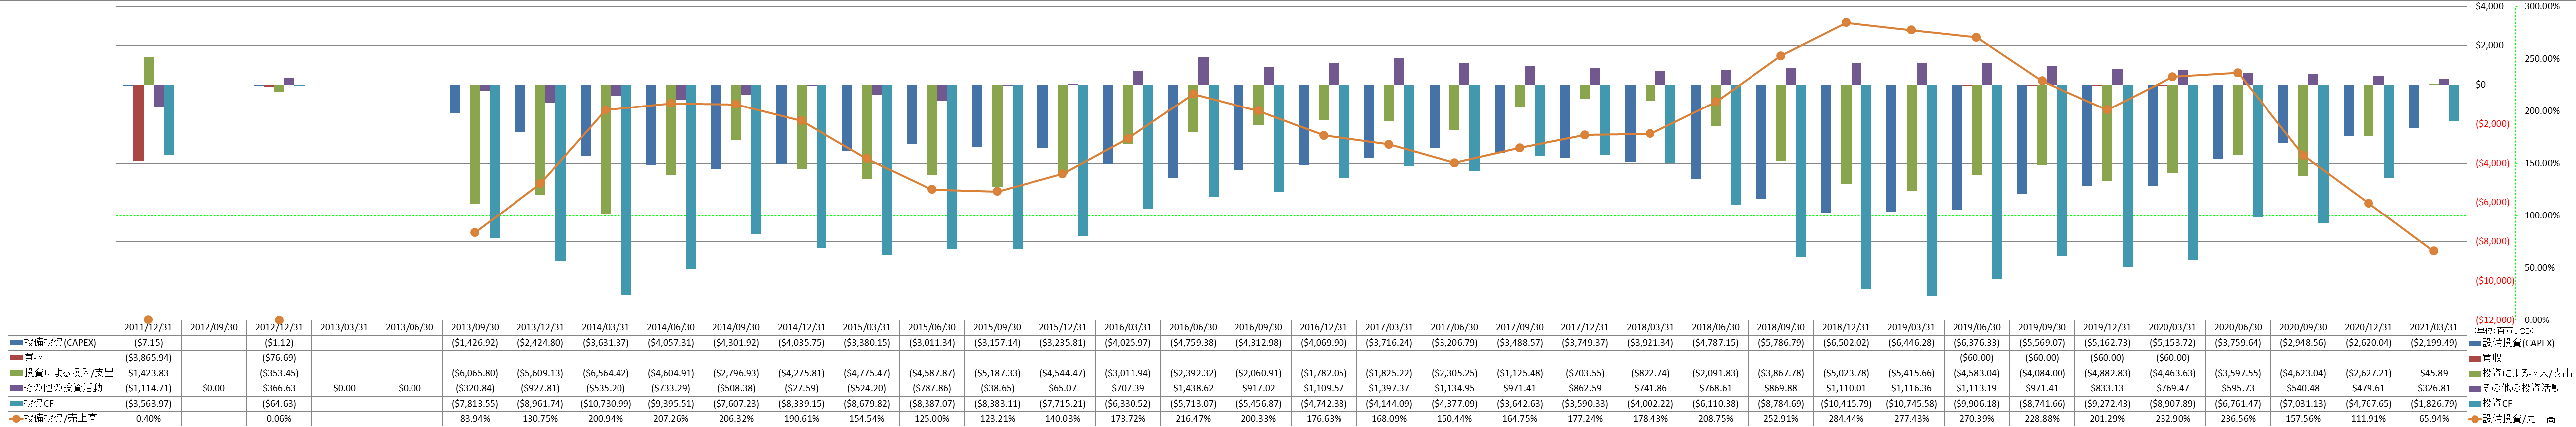
Task: Click the 300.00% secondary axis label
Action: [x=2542, y=6]
